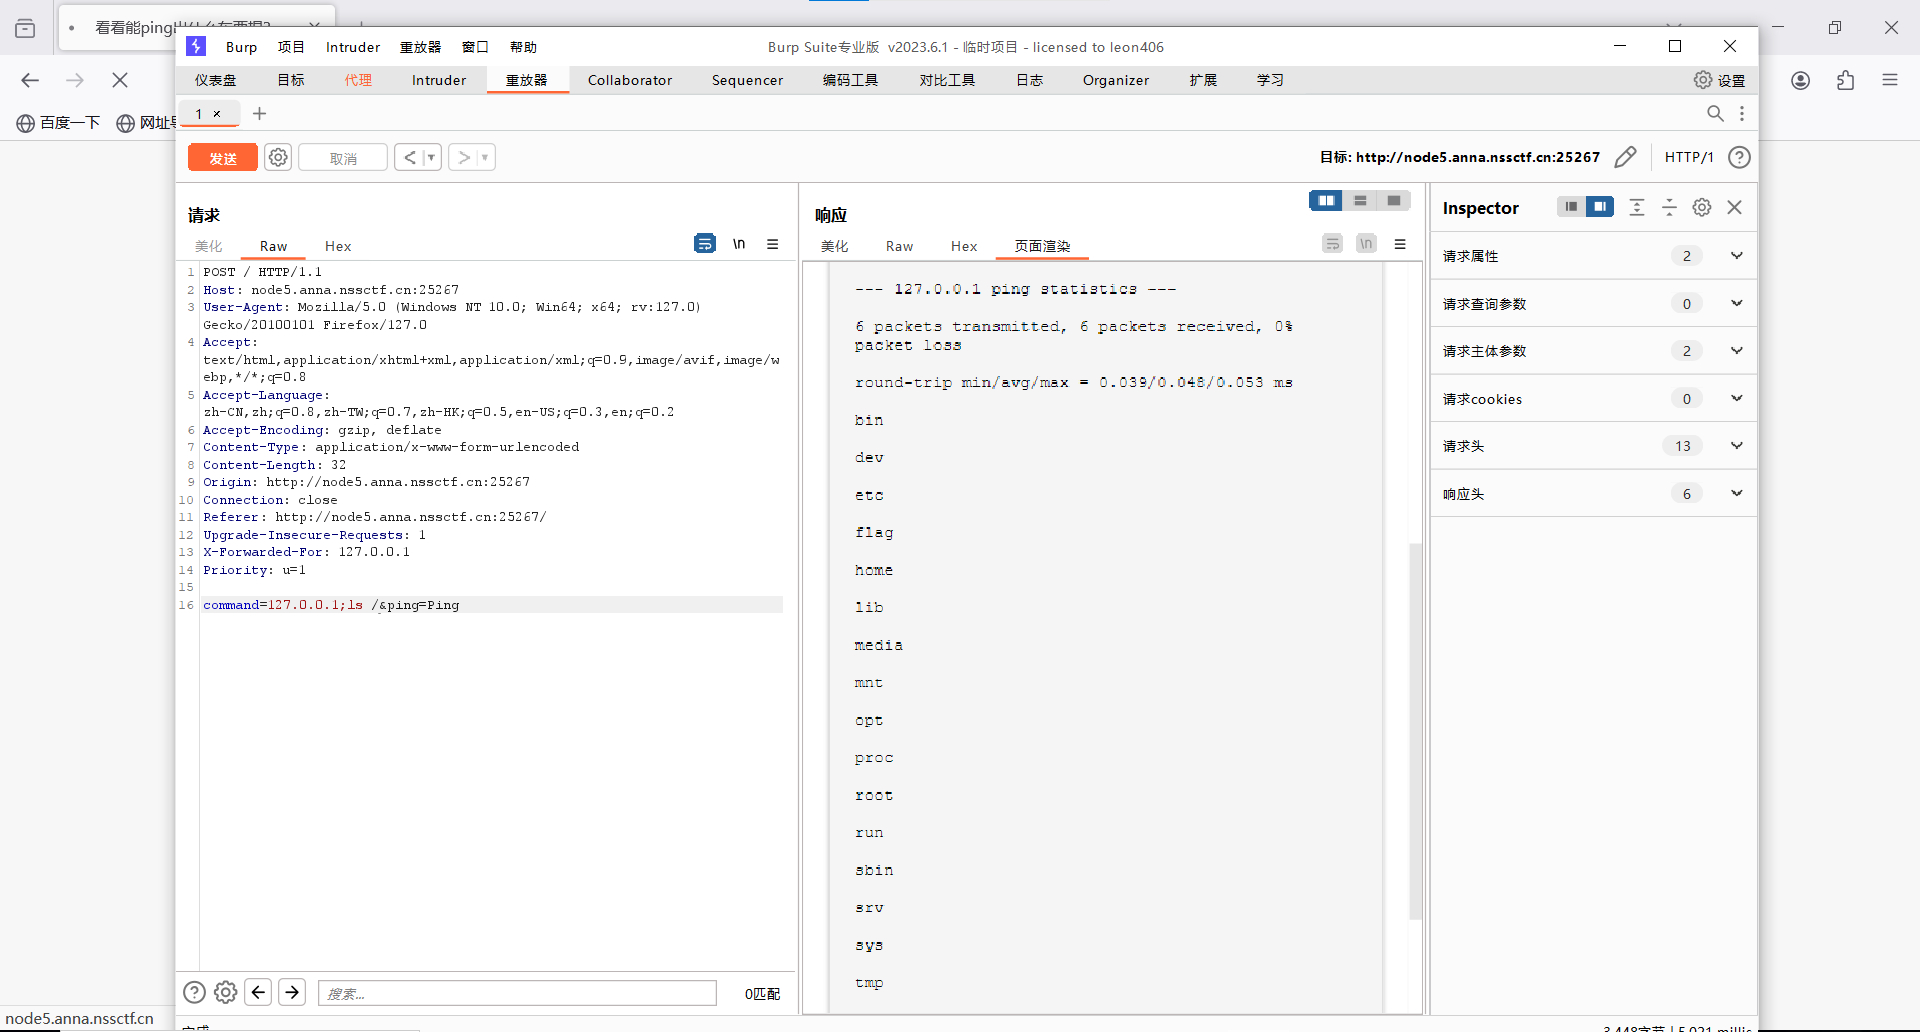The width and height of the screenshot is (1920, 1032).
Task: Open history forward dropdown arrow
Action: coord(485,157)
